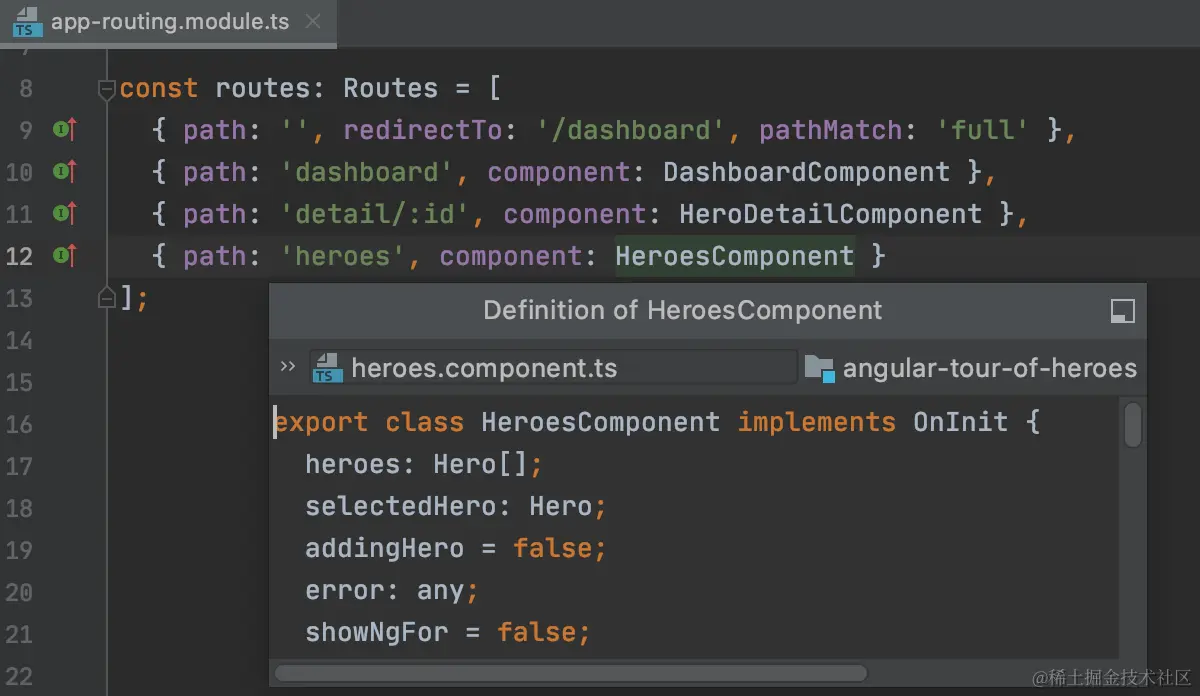The height and width of the screenshot is (696, 1200).
Task: Click the angular-tour-of-heroes project label
Action: pyautogui.click(x=990, y=368)
